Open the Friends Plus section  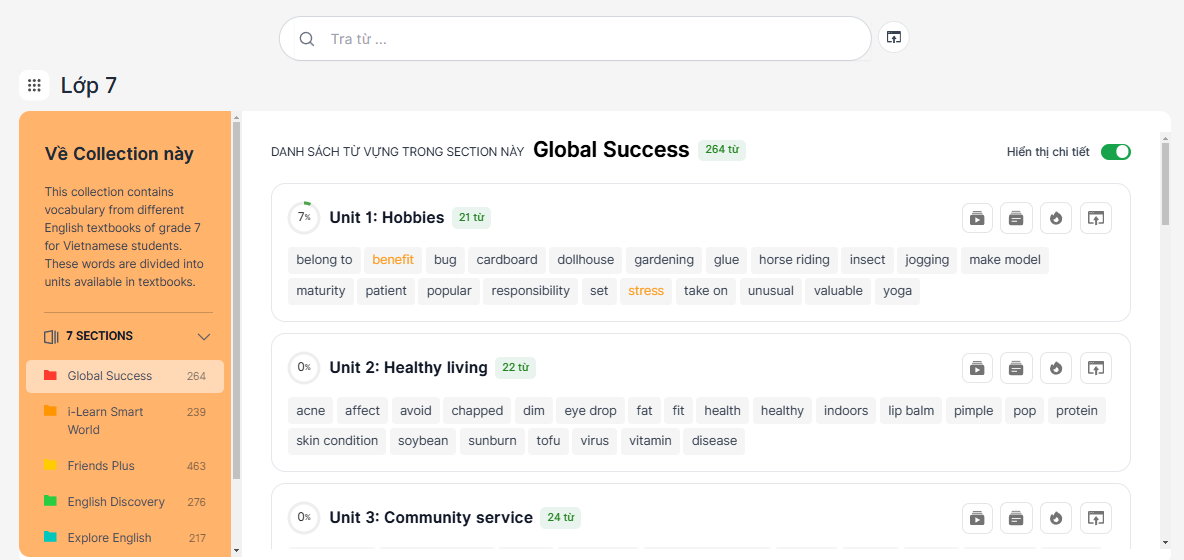101,466
